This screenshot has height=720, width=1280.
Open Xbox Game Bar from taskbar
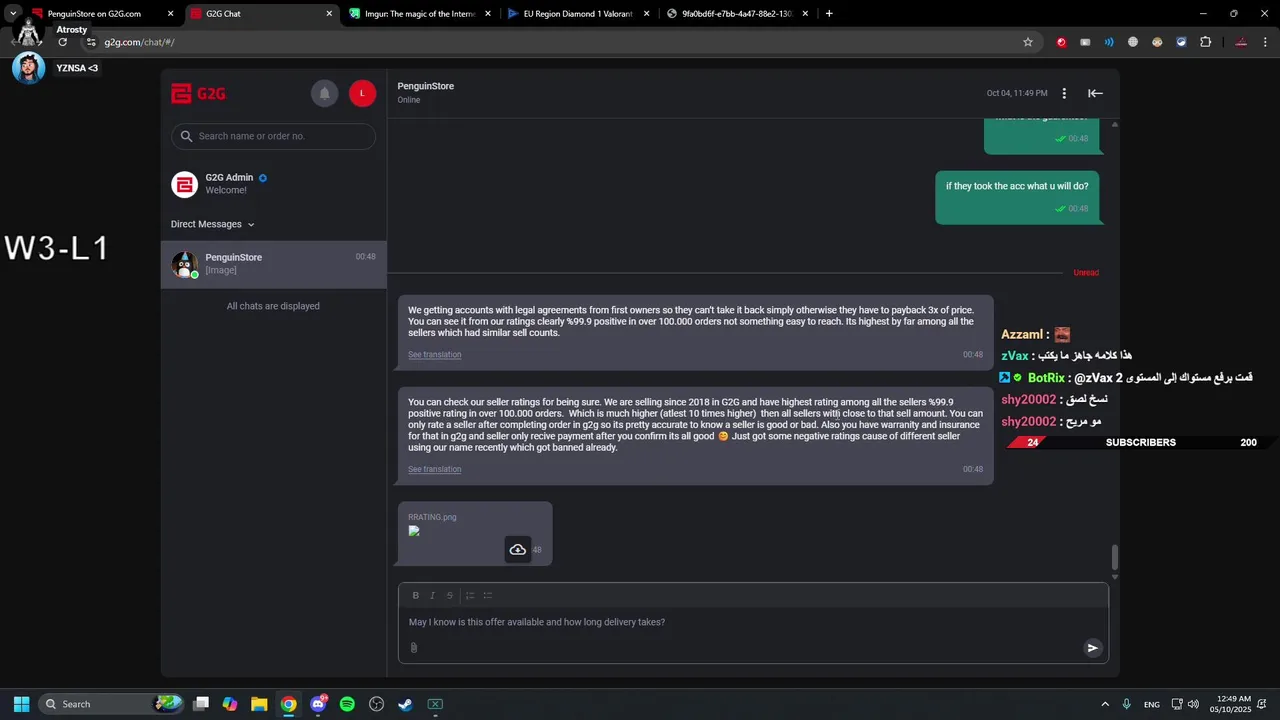(x=435, y=704)
